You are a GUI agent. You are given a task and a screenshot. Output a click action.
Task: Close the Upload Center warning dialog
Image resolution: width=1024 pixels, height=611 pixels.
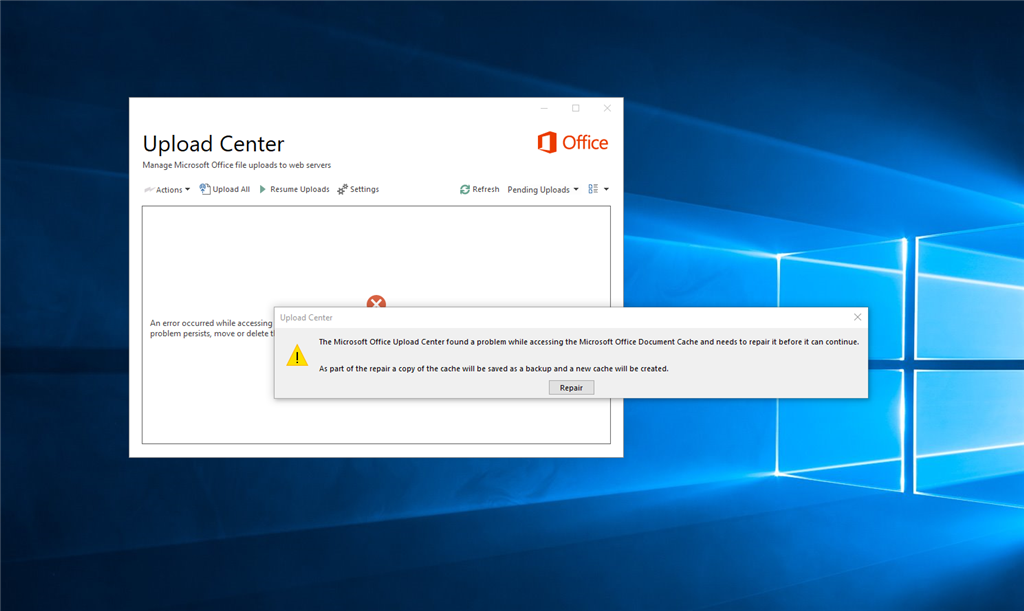857,317
